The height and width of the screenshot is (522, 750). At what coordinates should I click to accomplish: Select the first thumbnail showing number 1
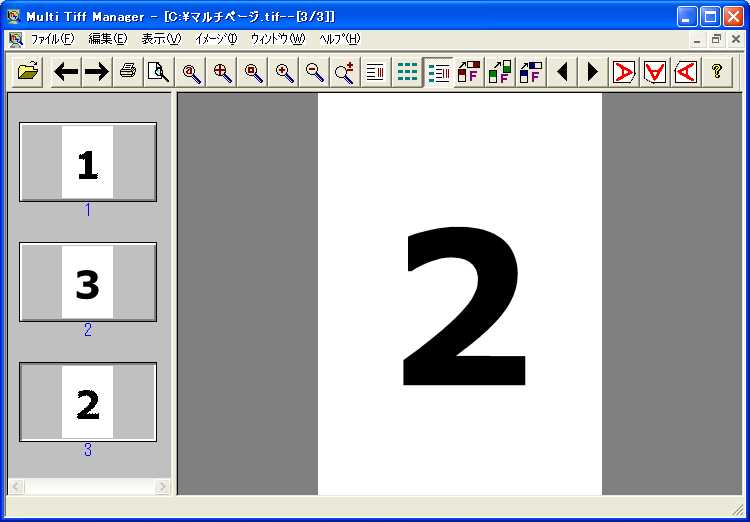pyautogui.click(x=88, y=162)
